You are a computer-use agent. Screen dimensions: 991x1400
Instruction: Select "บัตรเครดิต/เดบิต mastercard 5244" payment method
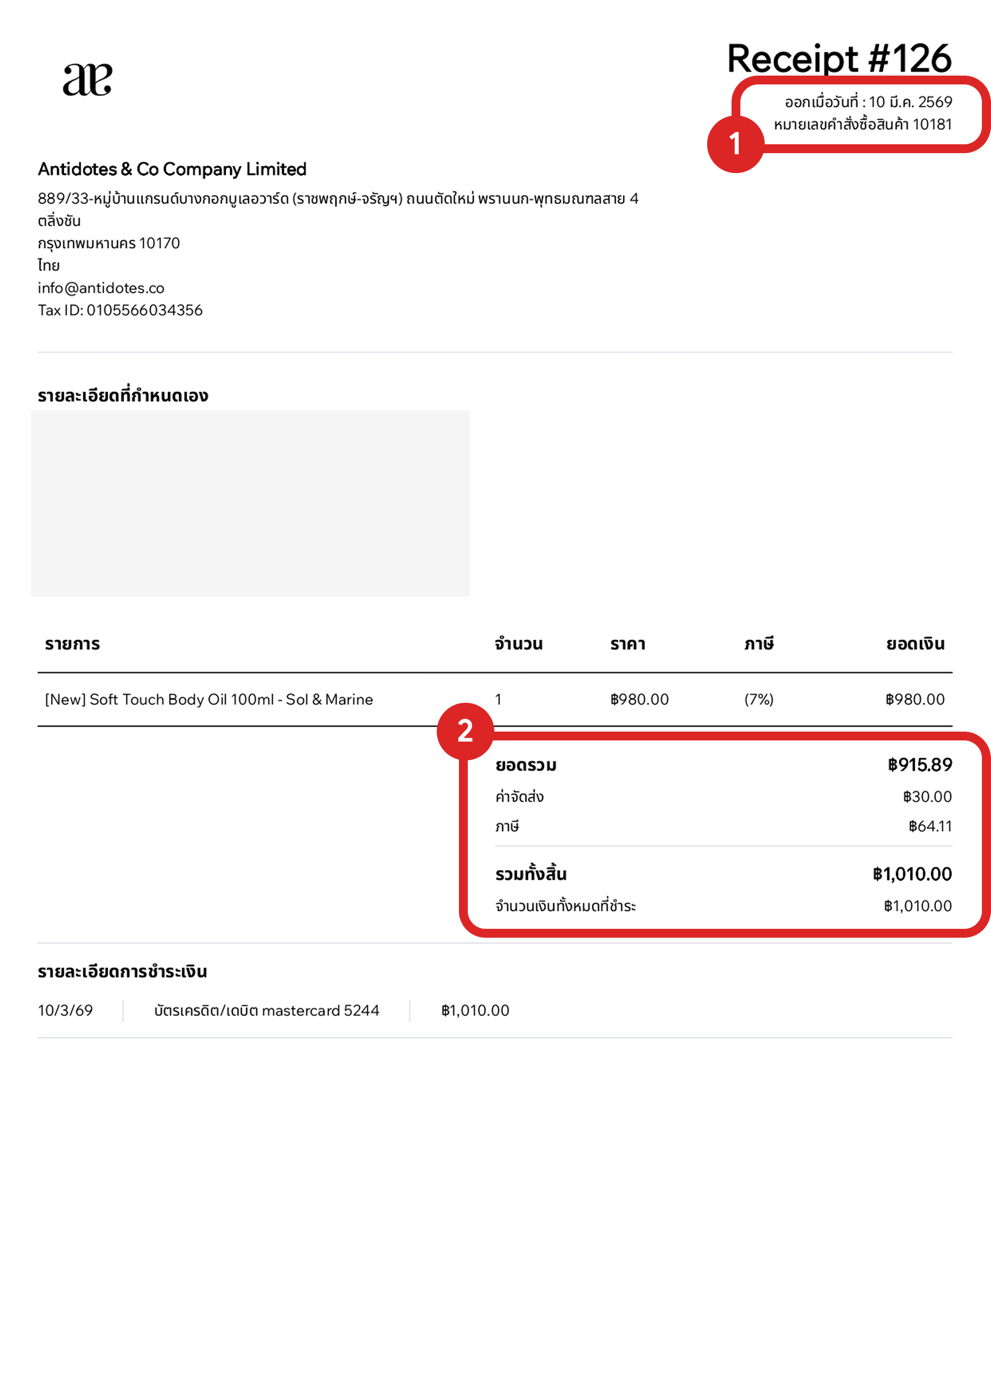tap(266, 1011)
